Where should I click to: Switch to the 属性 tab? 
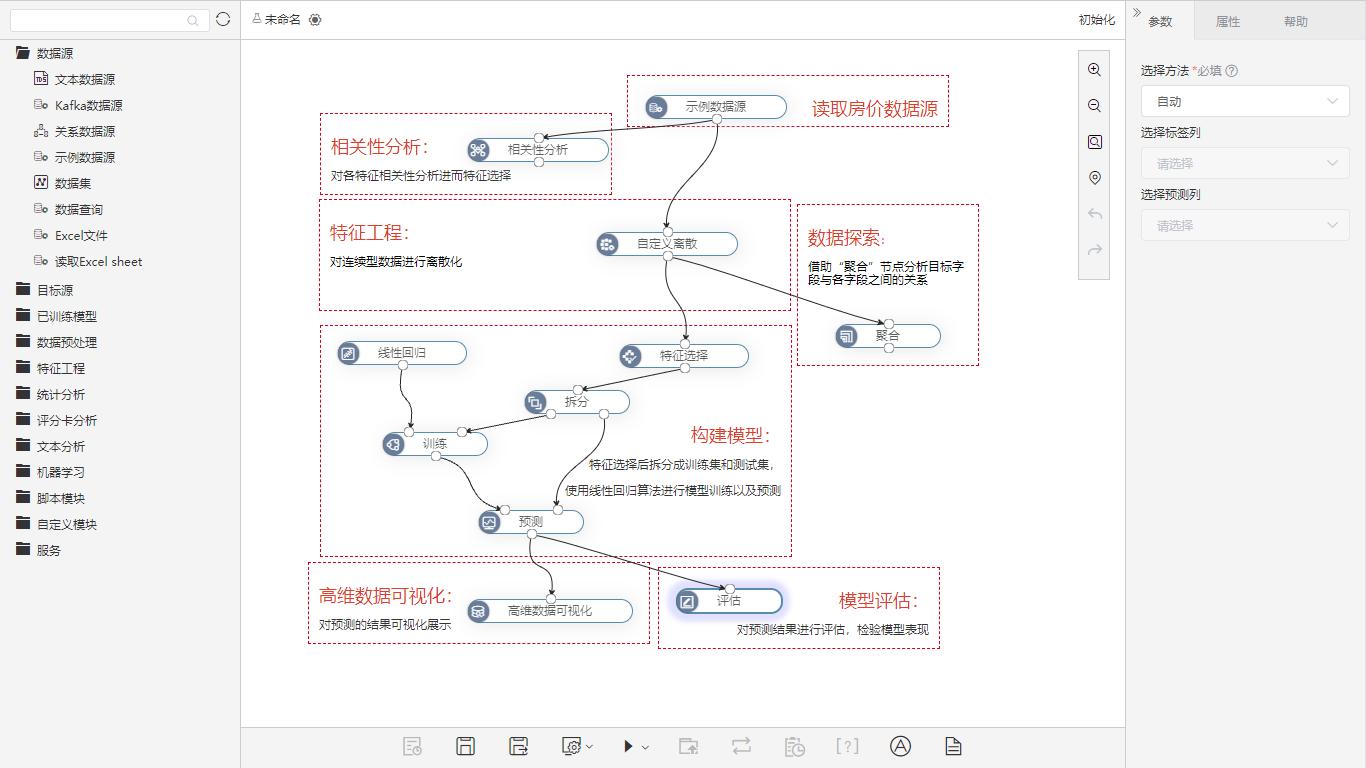[1227, 20]
